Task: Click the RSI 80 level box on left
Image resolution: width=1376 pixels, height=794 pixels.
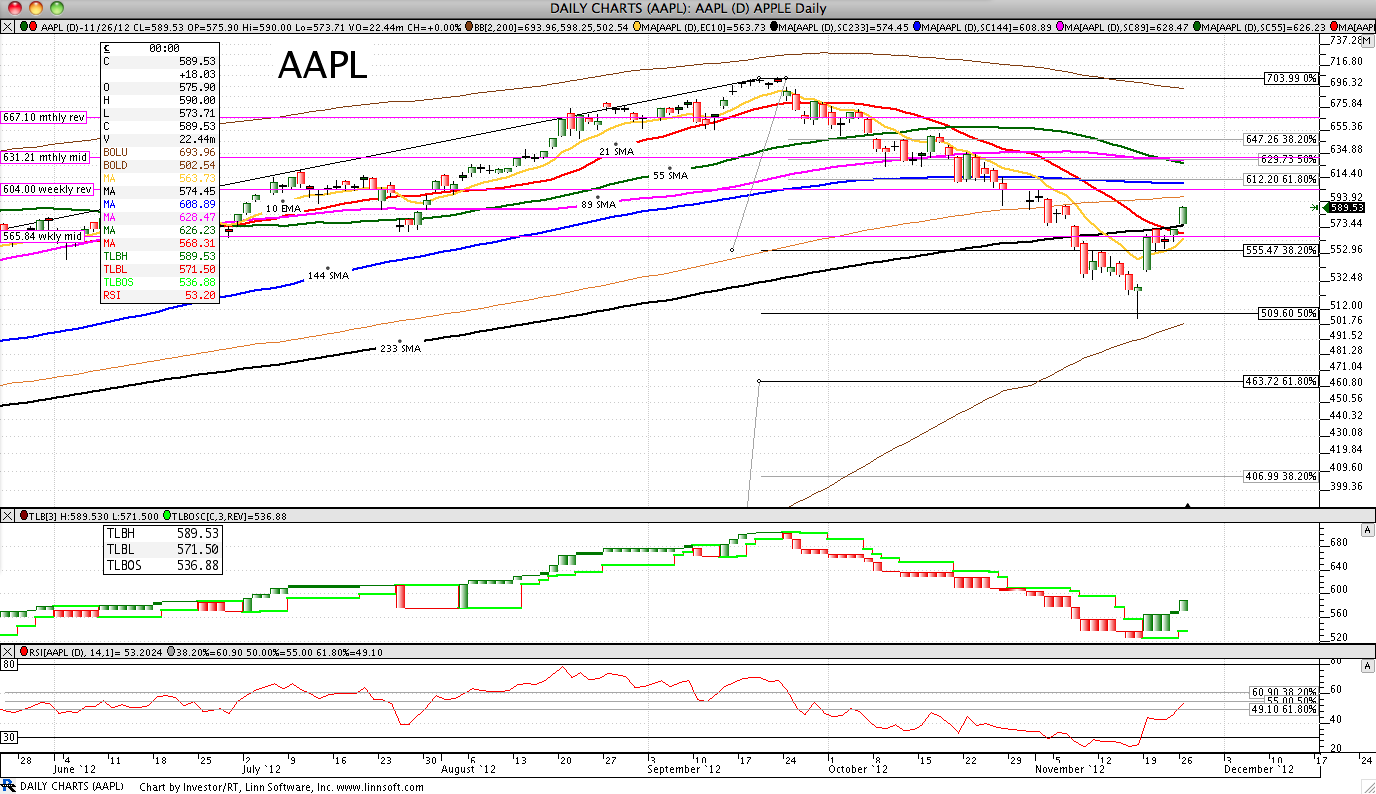Action: [7, 665]
